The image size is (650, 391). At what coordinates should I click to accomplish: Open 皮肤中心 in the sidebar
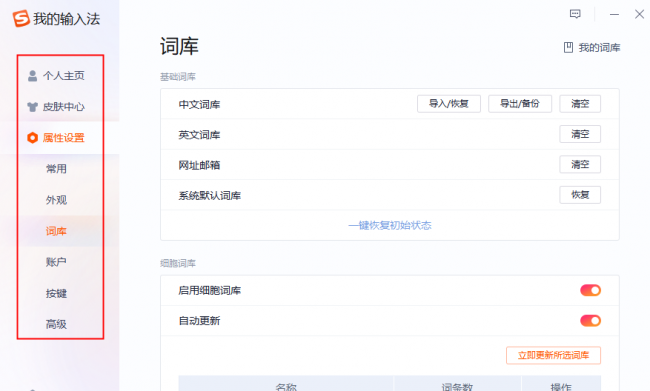(64, 107)
